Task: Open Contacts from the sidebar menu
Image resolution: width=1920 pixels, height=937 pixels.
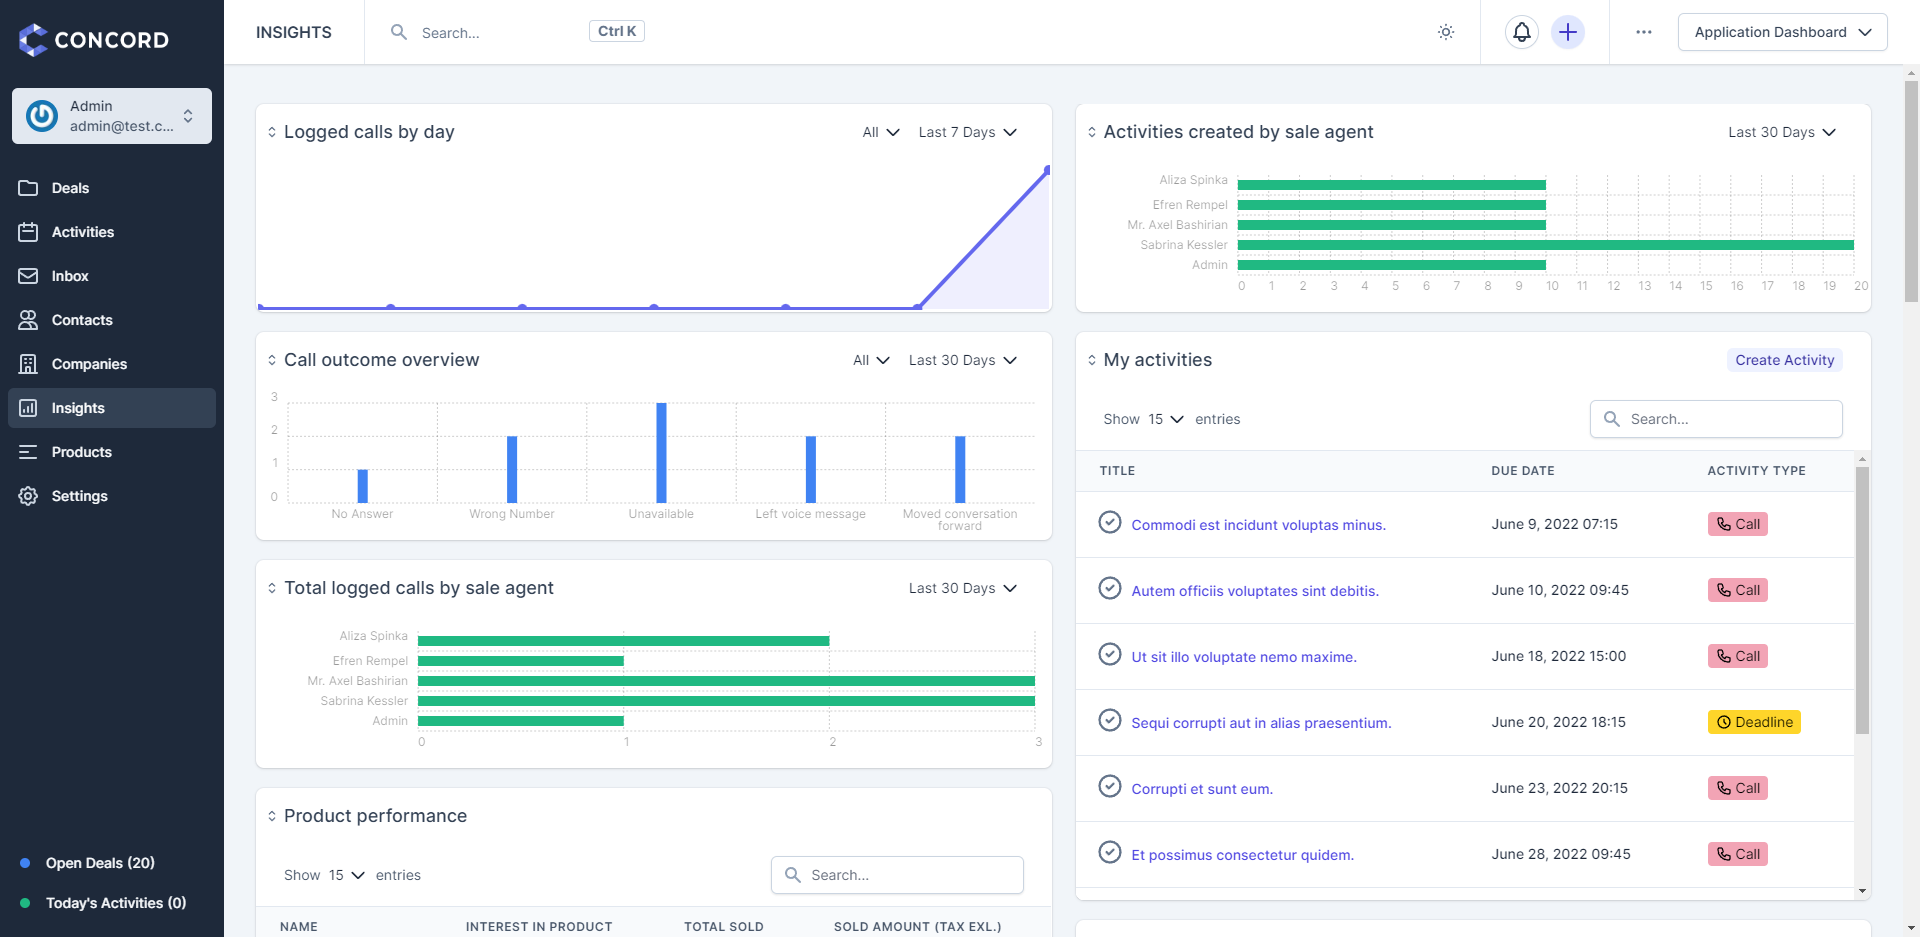Action: point(82,320)
